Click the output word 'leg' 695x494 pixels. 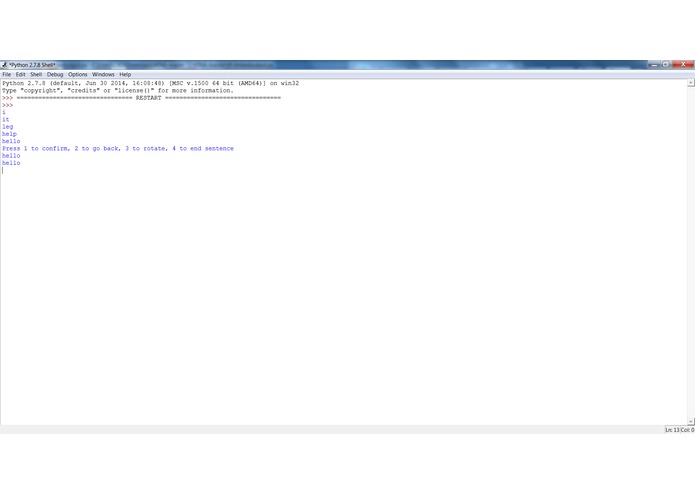coord(8,127)
